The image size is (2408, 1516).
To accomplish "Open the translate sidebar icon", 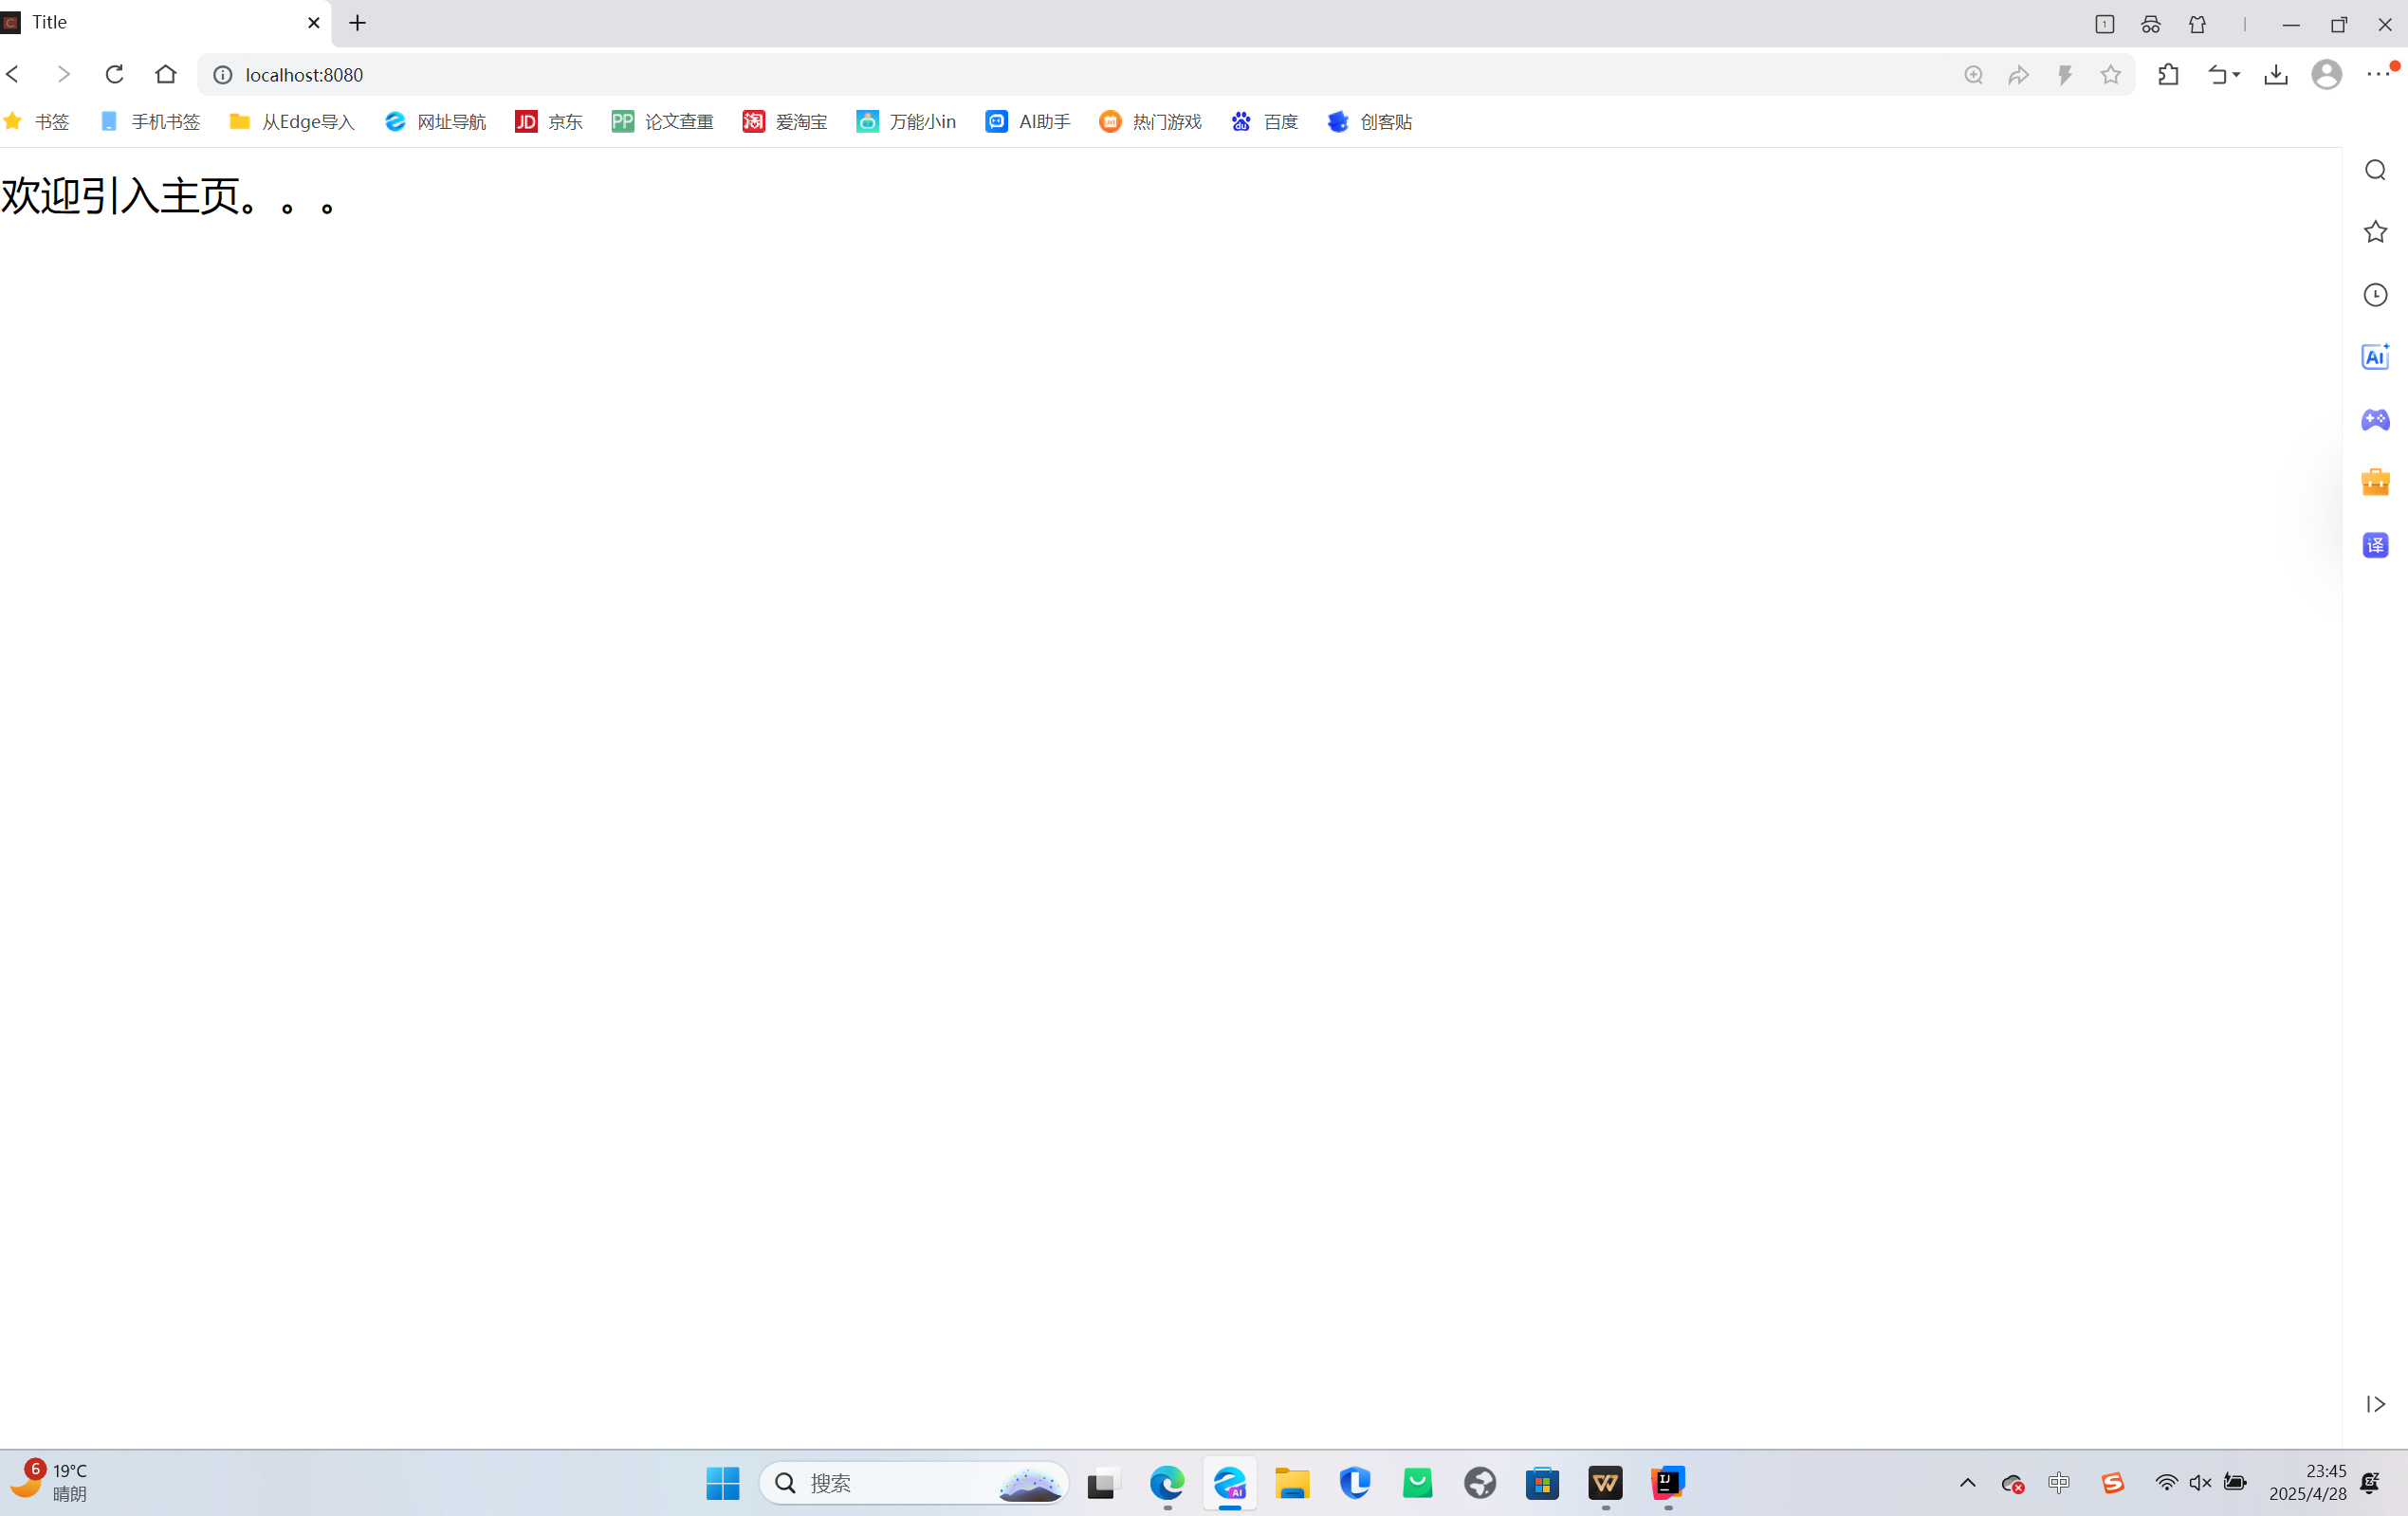I will click(2375, 545).
